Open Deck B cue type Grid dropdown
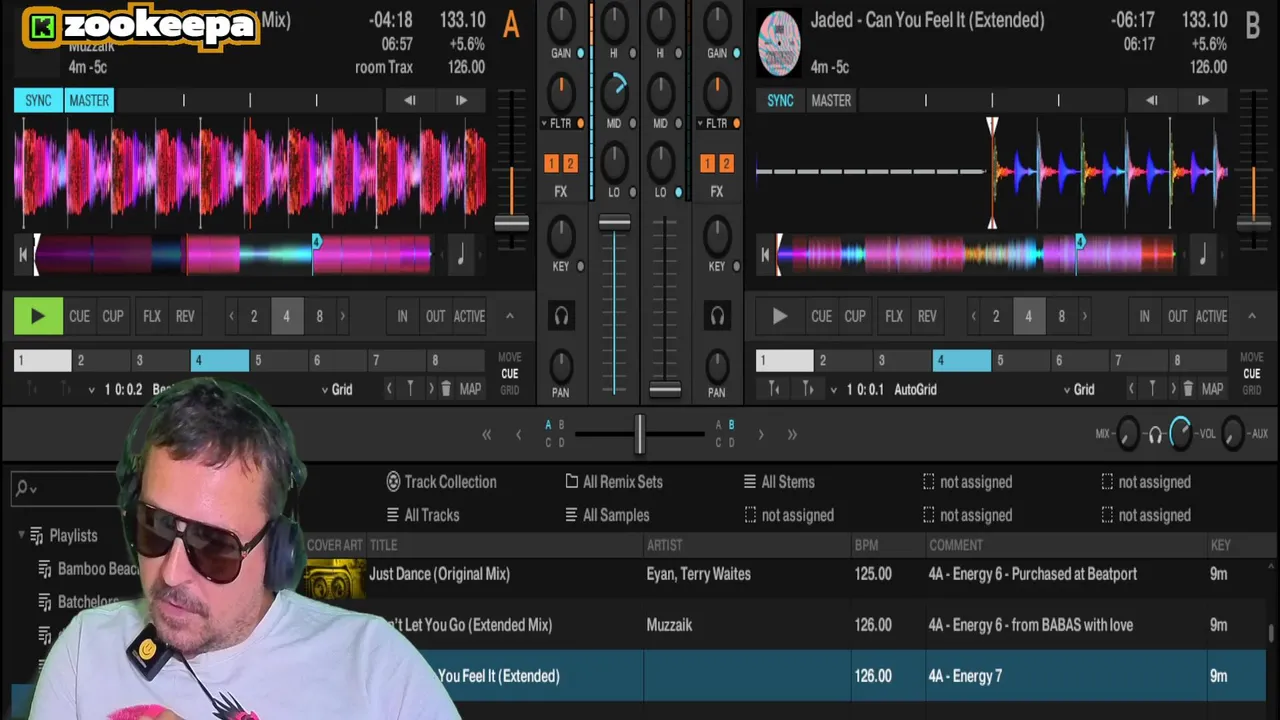 1078,389
